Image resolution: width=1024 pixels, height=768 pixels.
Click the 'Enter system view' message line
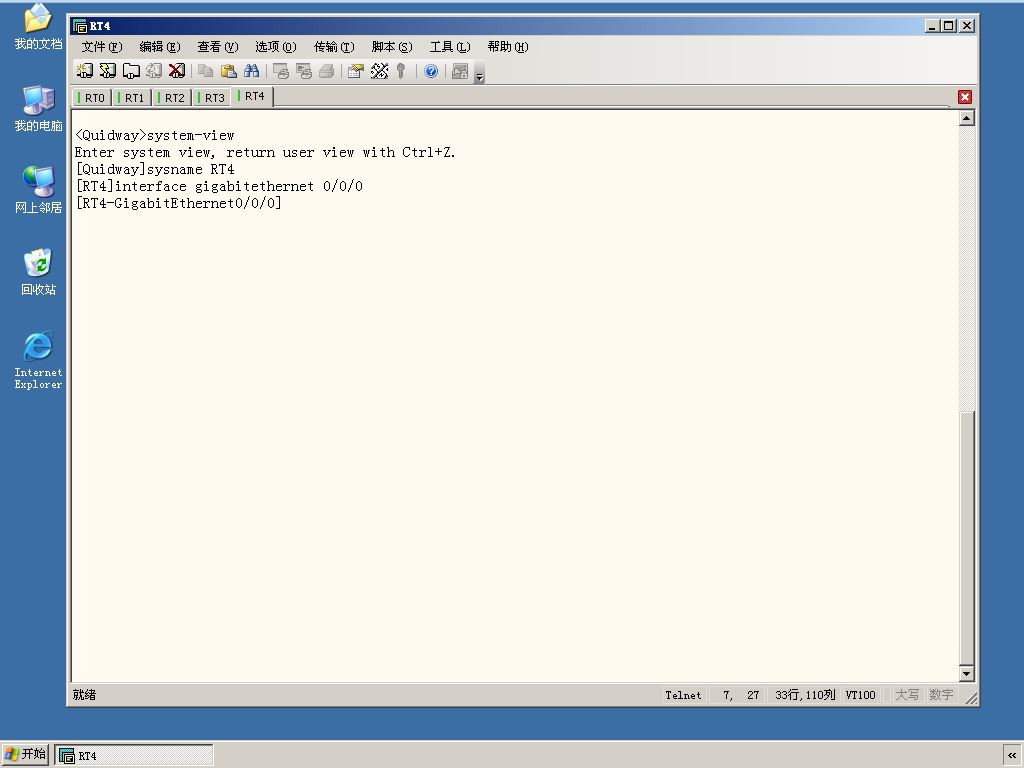265,152
